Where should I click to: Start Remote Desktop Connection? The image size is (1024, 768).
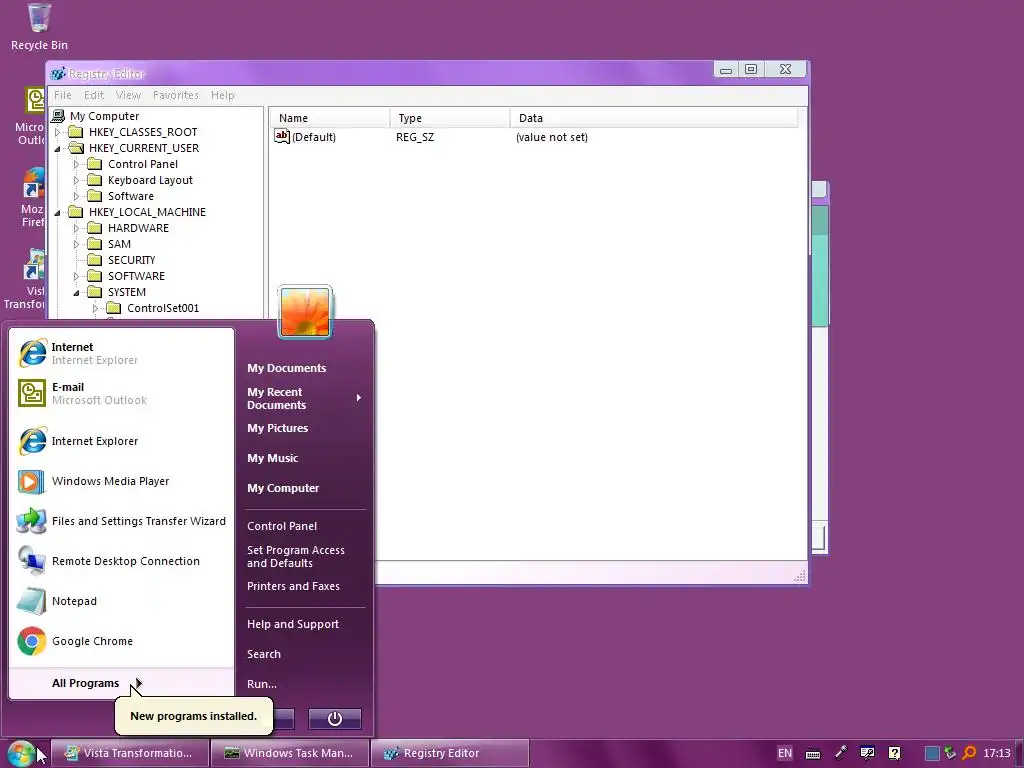[x=108, y=561]
